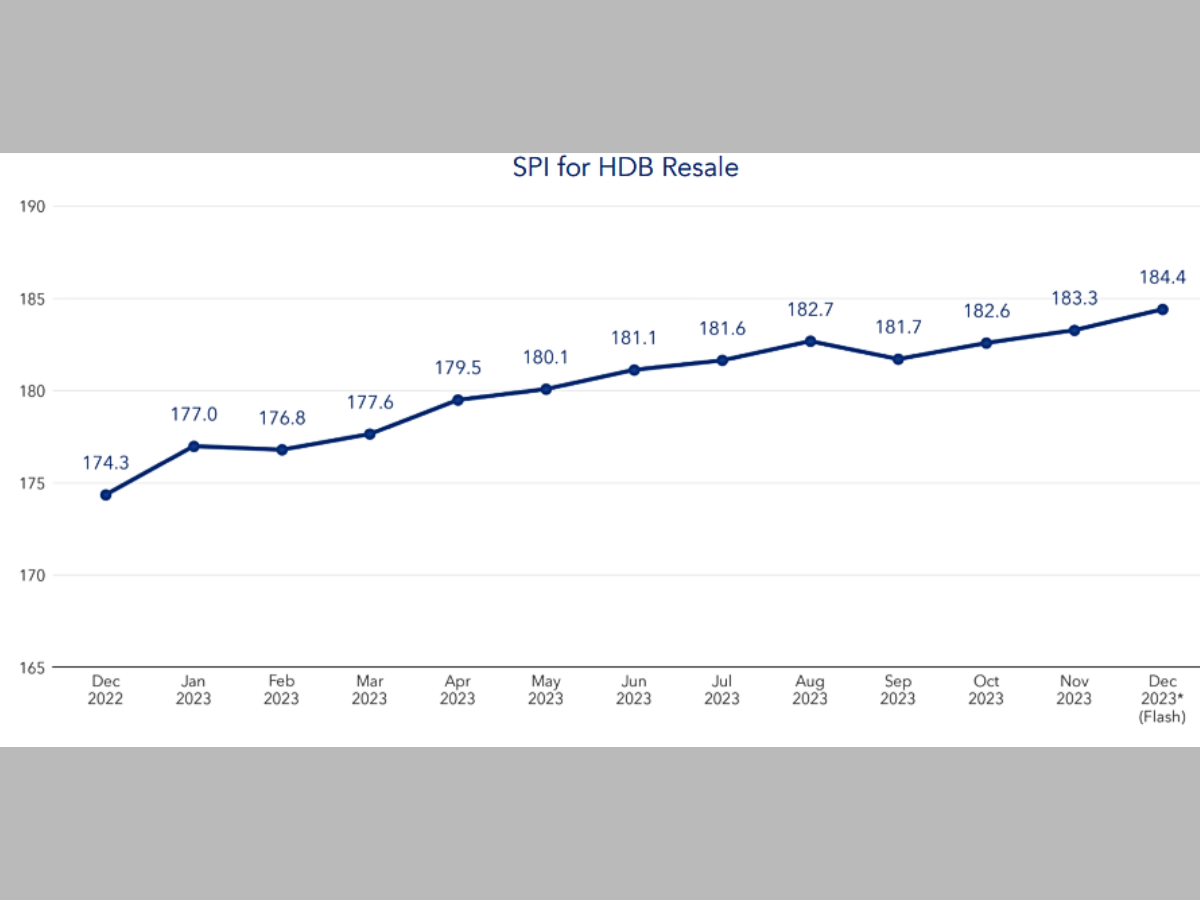Click the Sep 2023 x-axis label
The width and height of the screenshot is (1200, 900).
(898, 690)
